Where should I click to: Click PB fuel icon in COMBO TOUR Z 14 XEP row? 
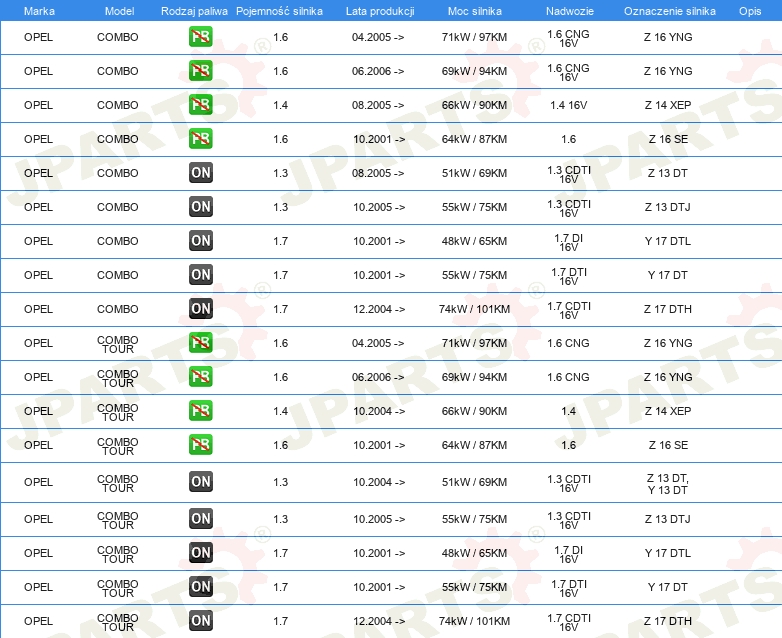tap(200, 411)
